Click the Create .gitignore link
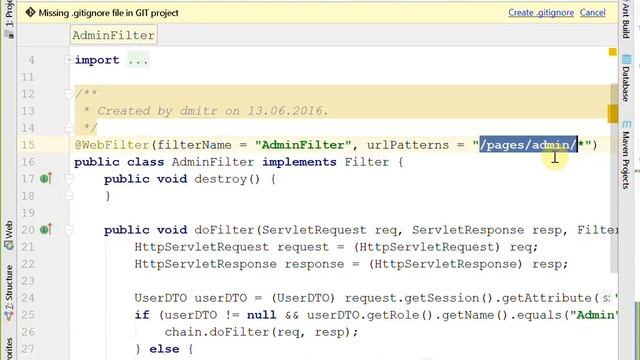640x360 pixels. 541,13
